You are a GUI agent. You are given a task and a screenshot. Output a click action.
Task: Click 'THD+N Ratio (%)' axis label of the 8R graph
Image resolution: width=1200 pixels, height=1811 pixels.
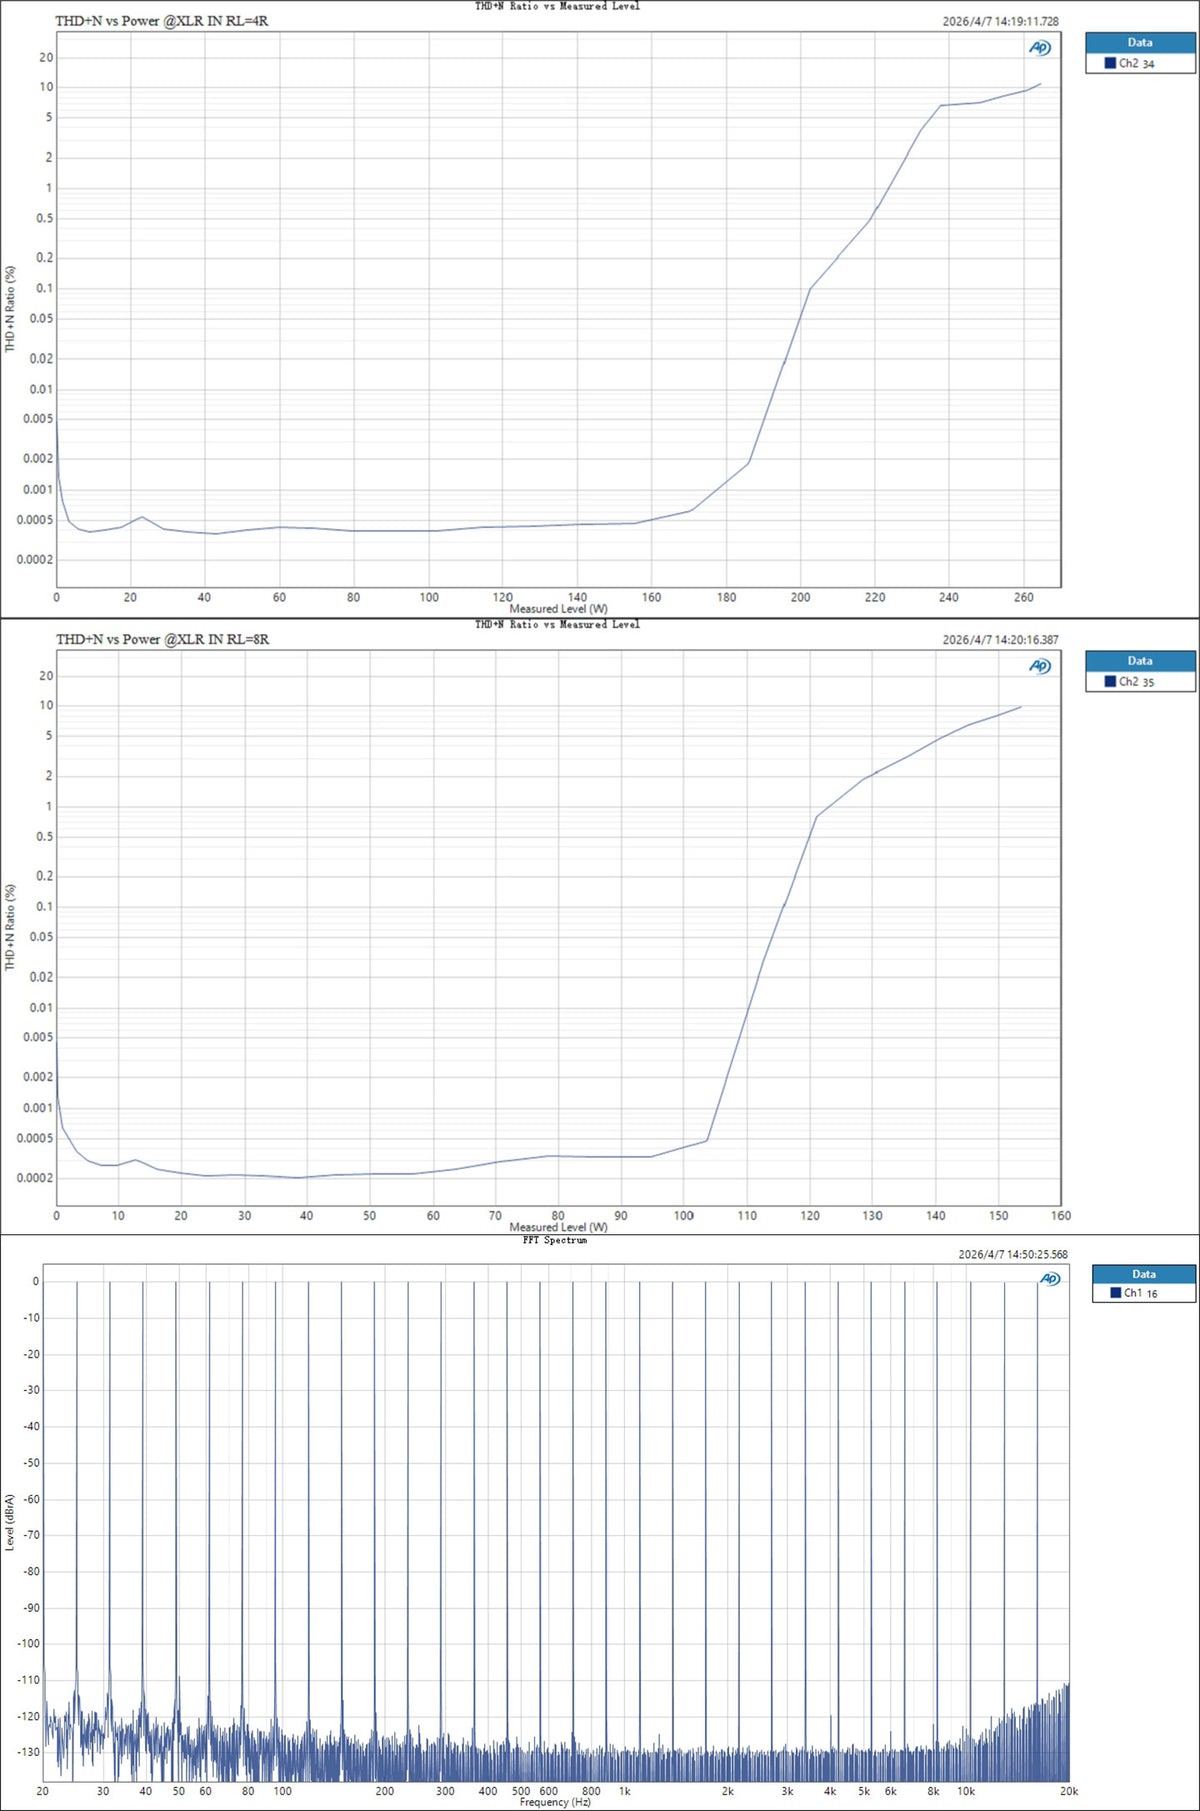click(x=10, y=927)
